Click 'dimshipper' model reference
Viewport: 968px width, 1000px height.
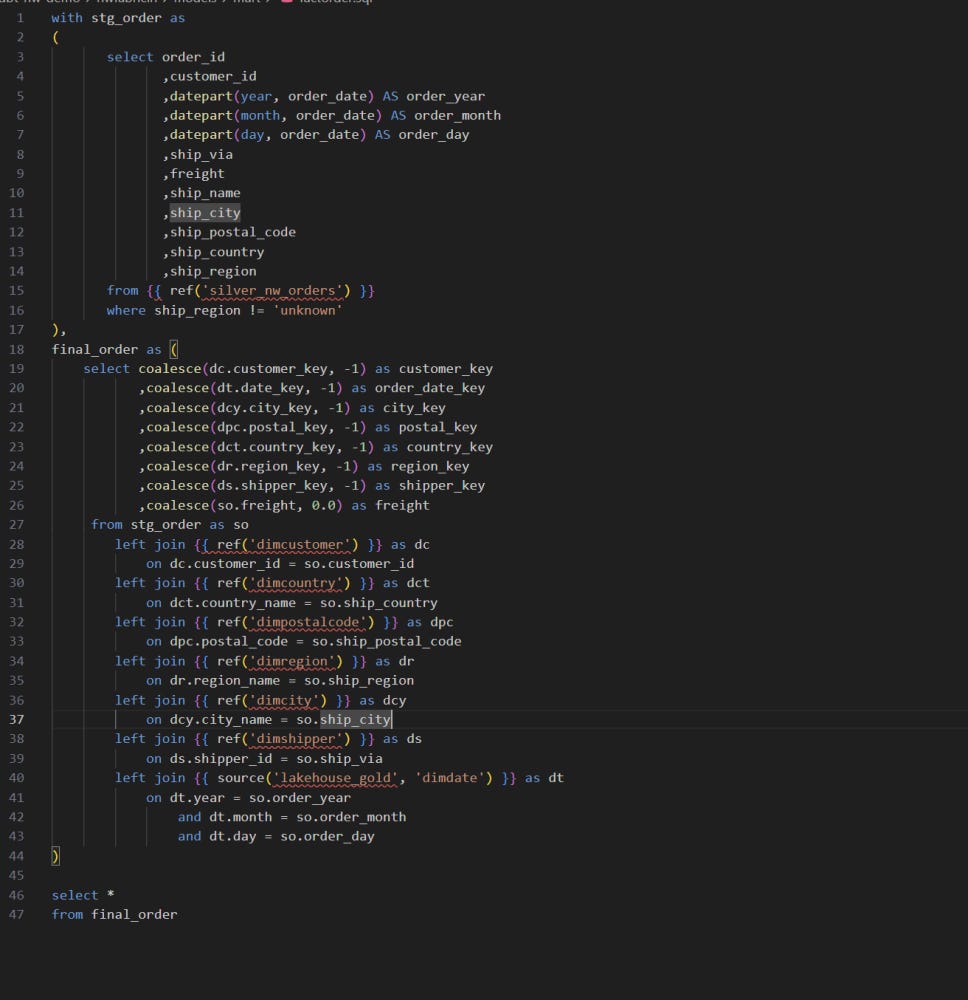295,739
